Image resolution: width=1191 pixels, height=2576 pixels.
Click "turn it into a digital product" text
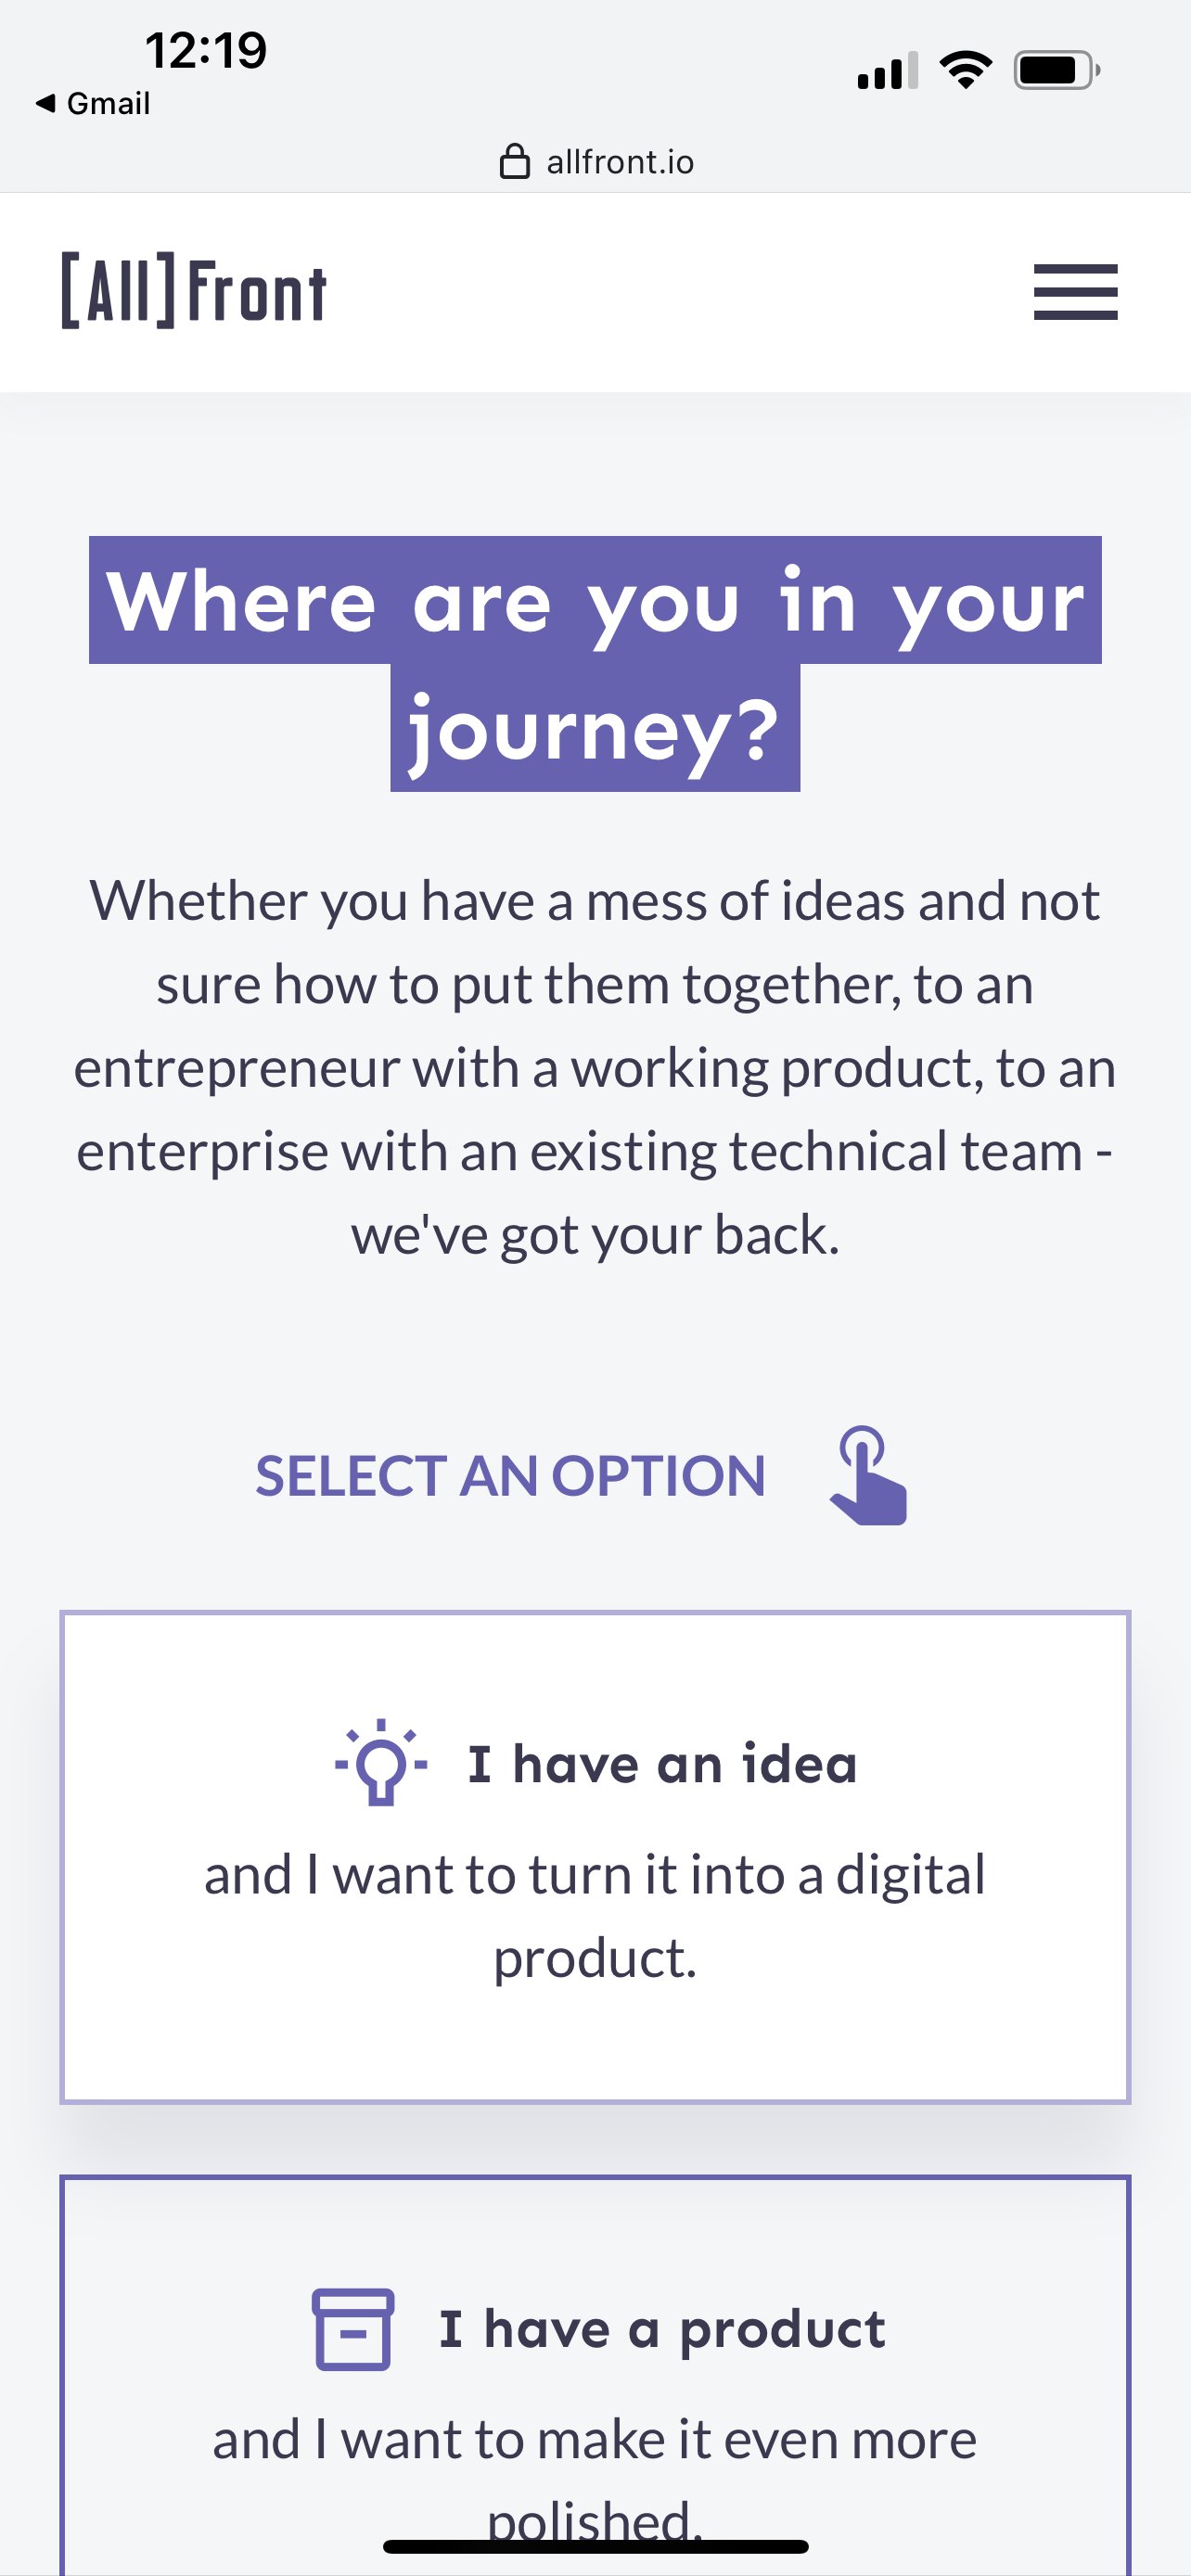point(595,1915)
